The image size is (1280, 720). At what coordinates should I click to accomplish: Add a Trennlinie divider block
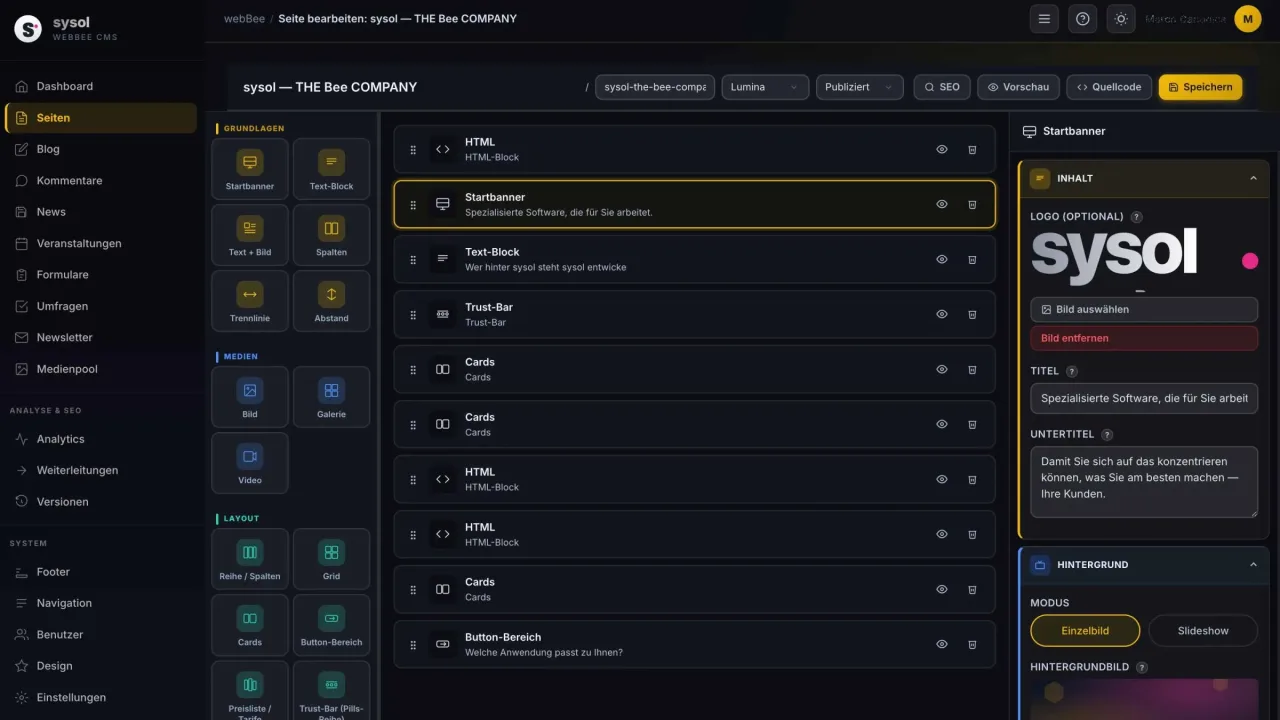click(x=250, y=300)
